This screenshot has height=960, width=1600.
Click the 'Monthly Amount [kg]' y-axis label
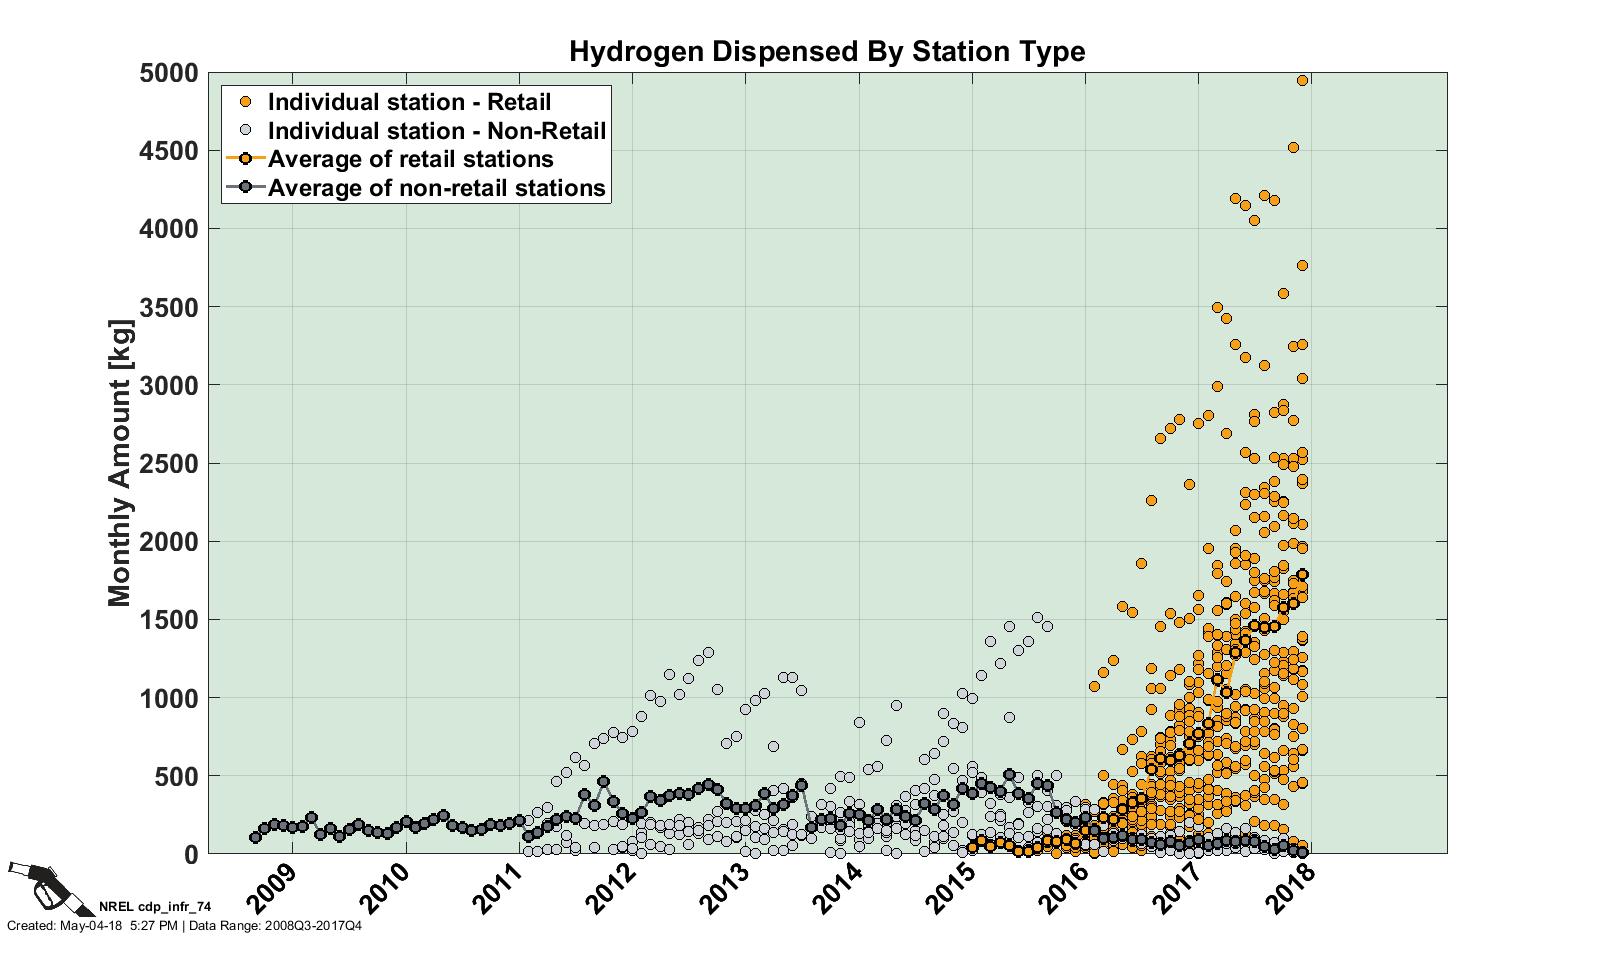click(119, 463)
